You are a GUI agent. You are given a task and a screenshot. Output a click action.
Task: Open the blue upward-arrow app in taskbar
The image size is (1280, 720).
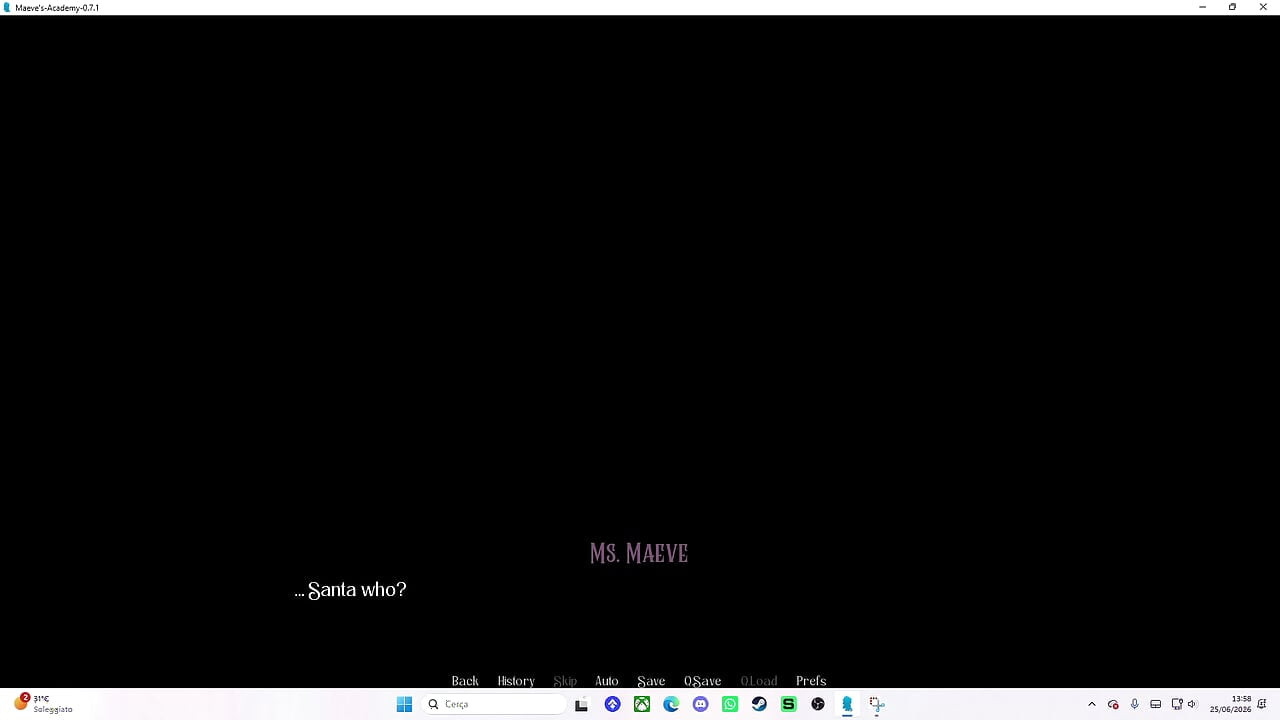click(613, 704)
